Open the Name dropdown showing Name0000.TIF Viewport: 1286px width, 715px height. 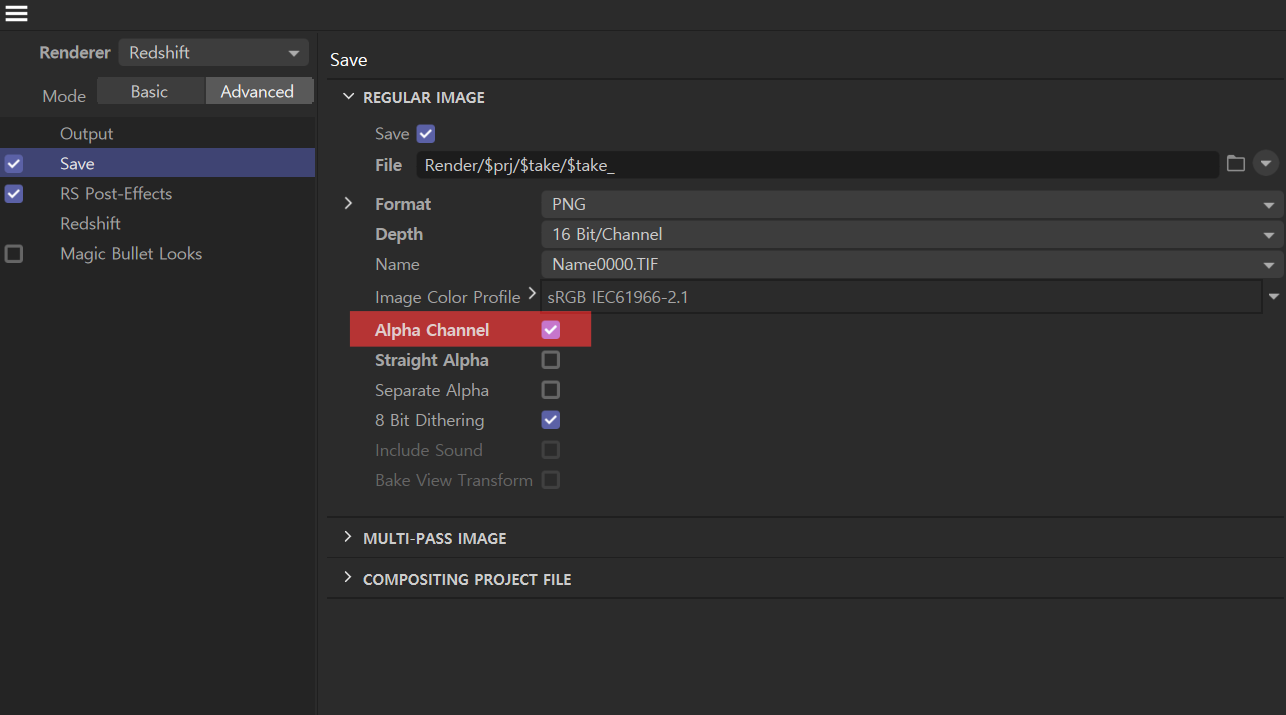911,264
